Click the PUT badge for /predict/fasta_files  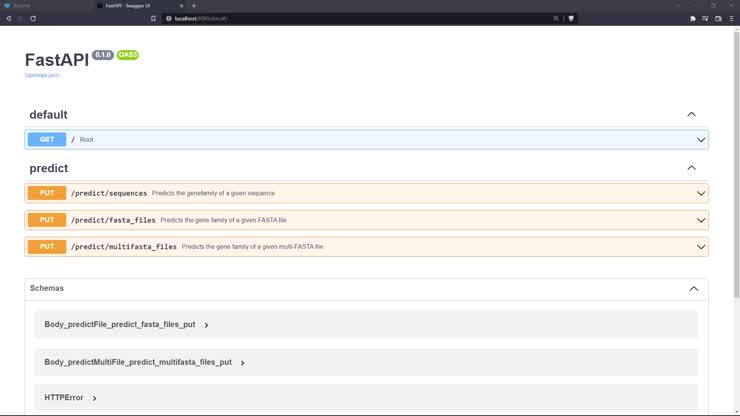pos(47,220)
